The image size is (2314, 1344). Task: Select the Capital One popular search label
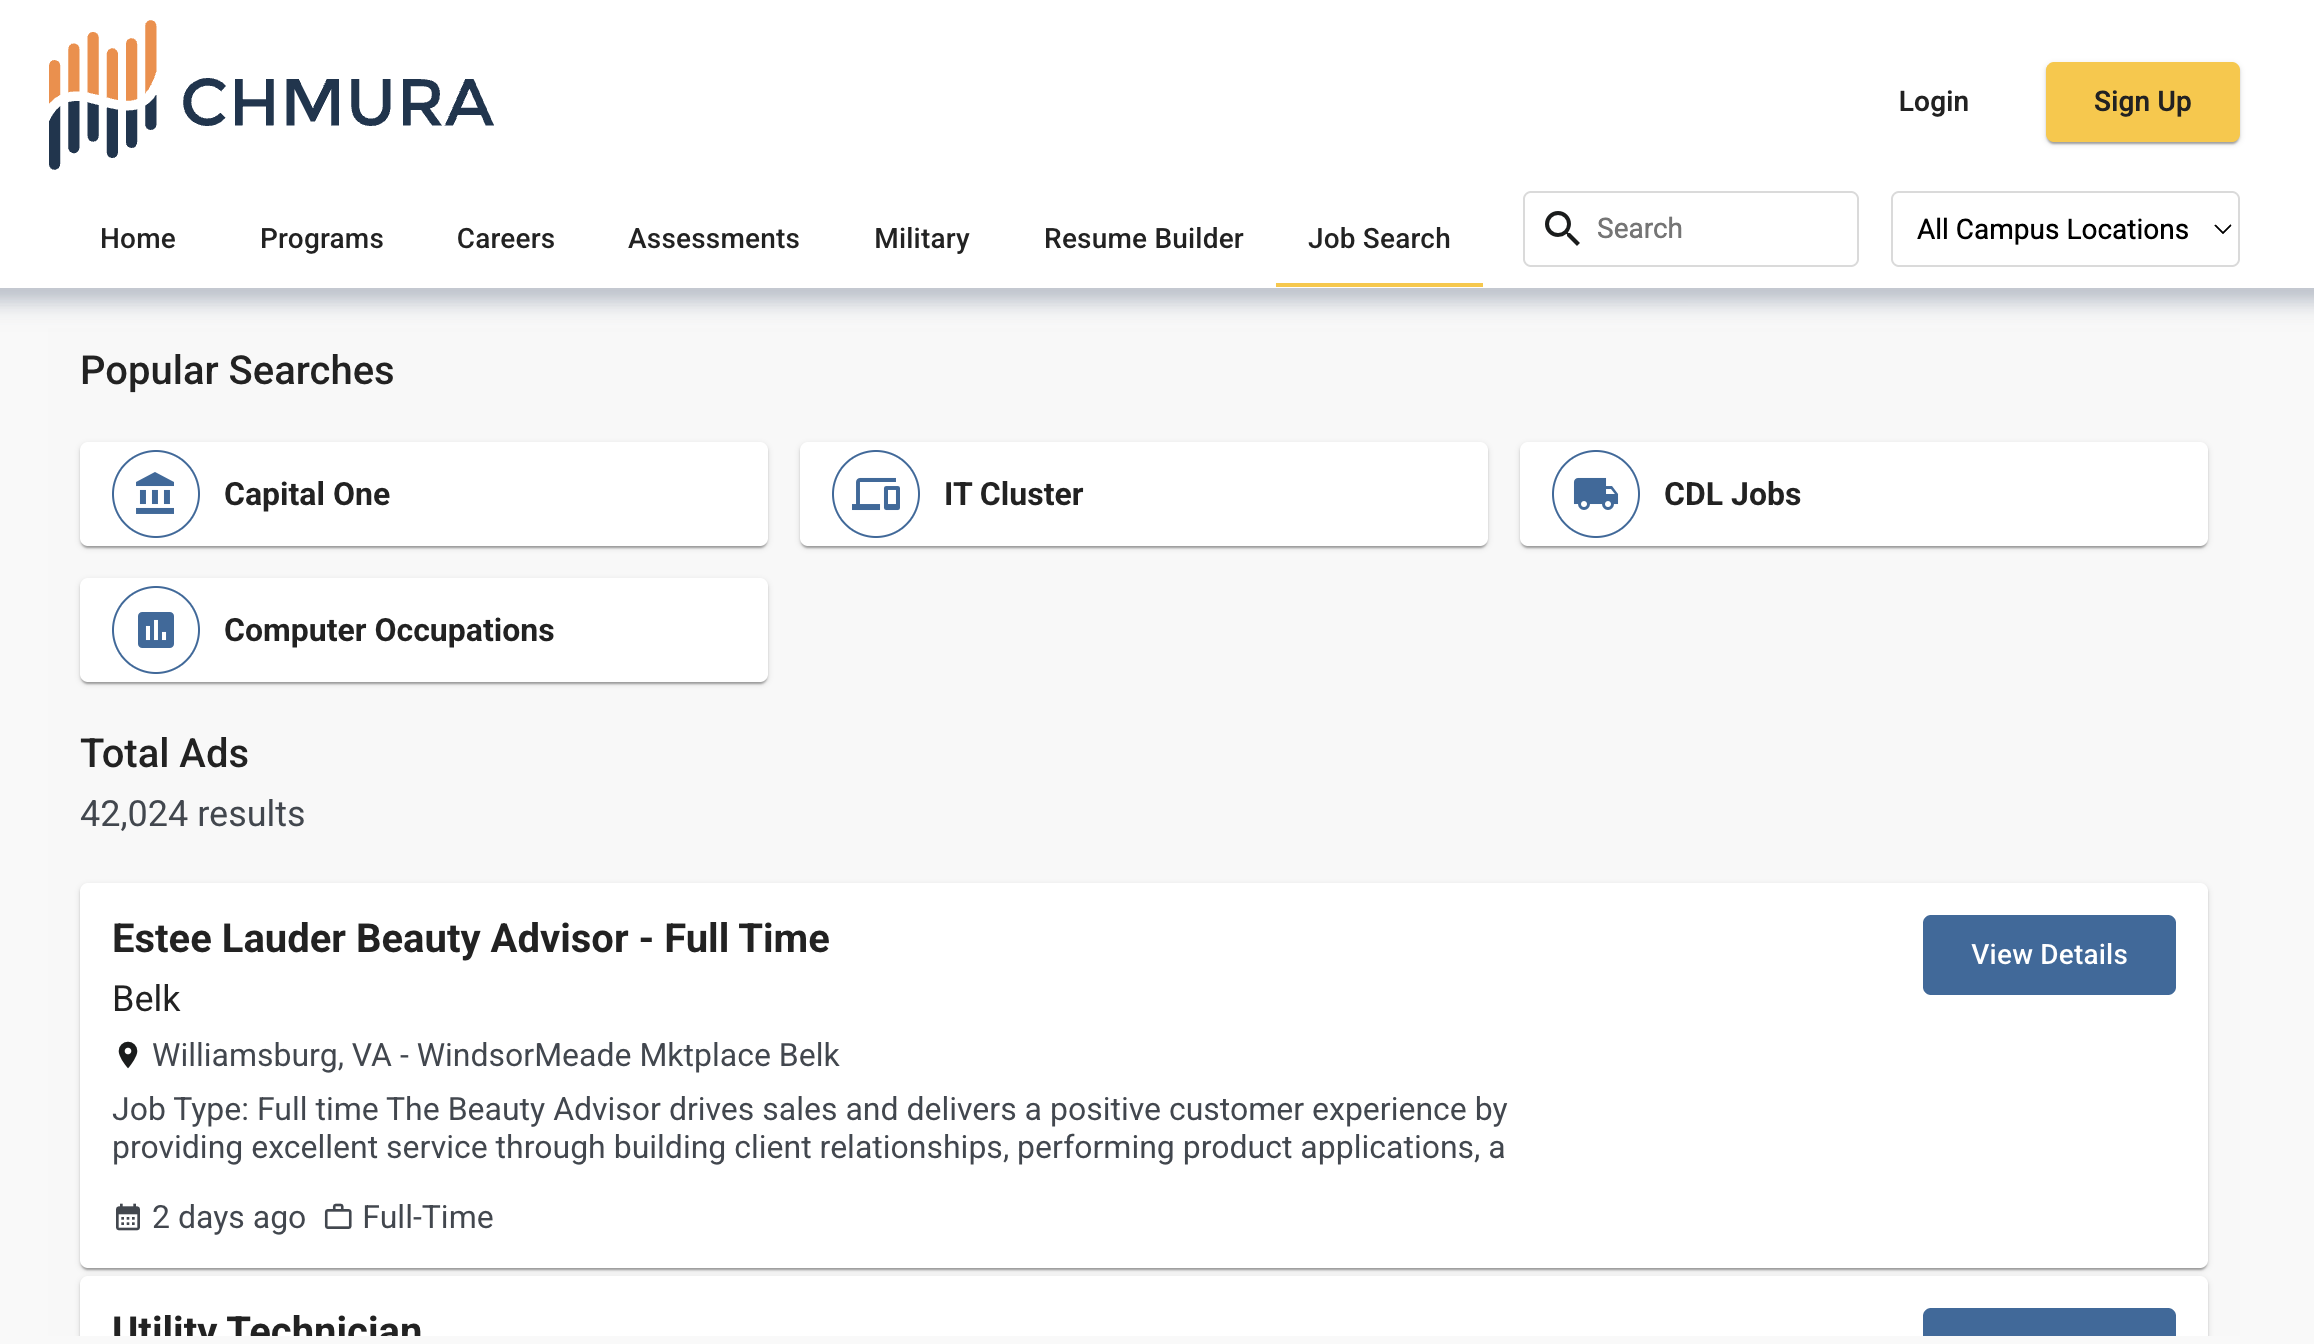pyautogui.click(x=307, y=494)
